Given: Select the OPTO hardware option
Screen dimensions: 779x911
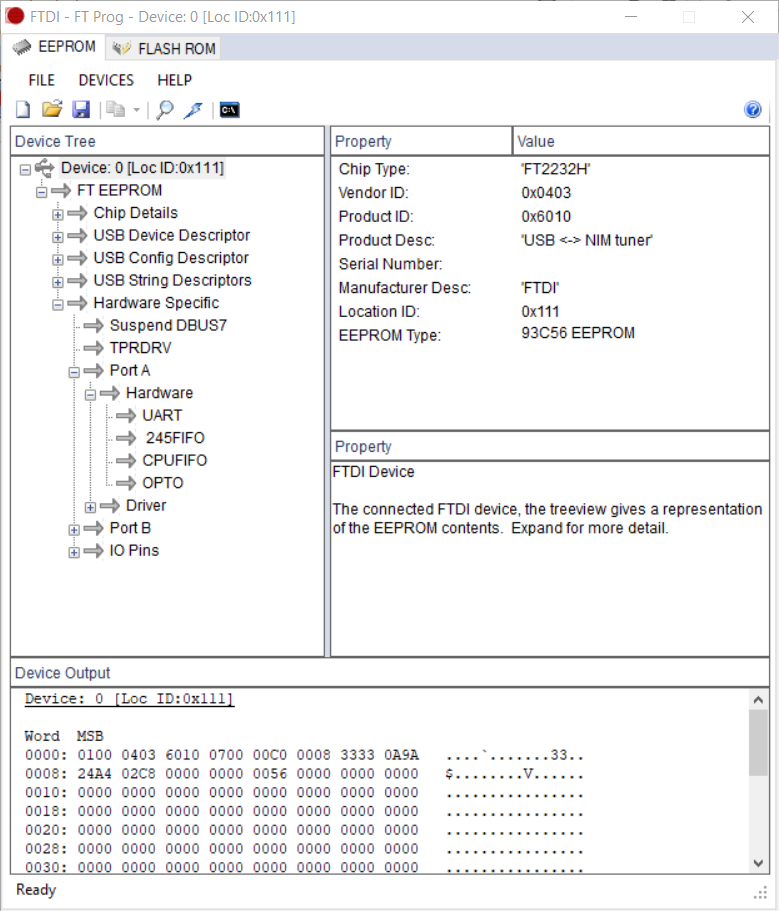Looking at the screenshot, I should (x=163, y=483).
